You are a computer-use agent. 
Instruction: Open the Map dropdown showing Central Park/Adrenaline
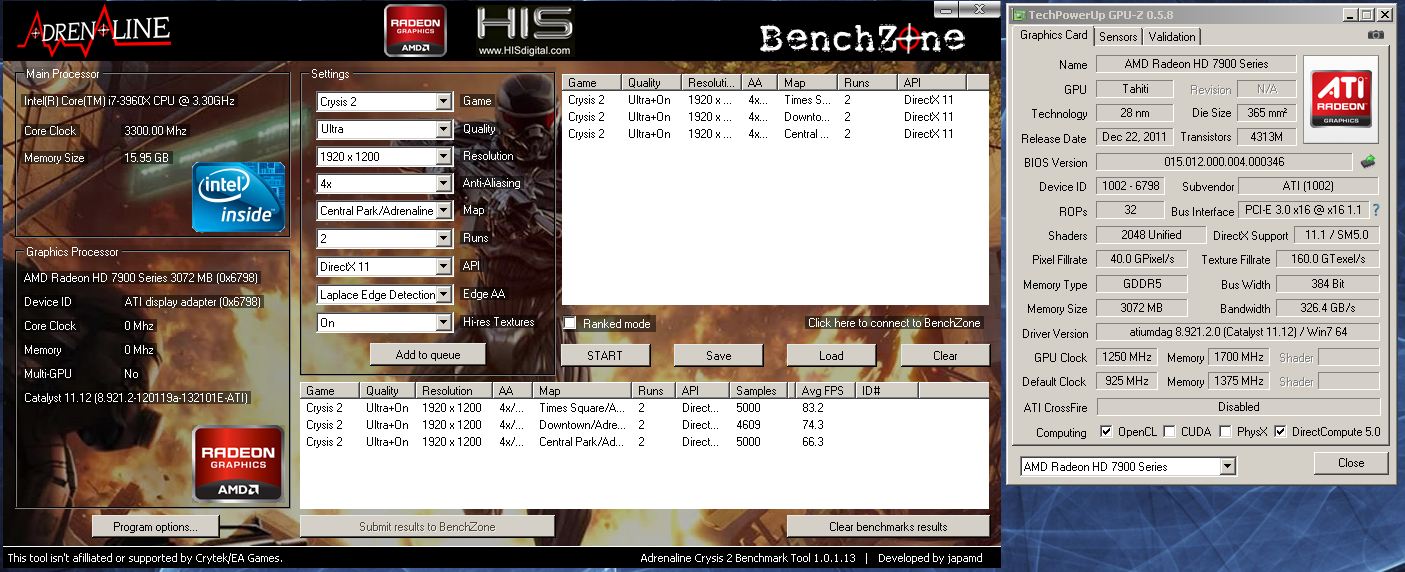385,211
